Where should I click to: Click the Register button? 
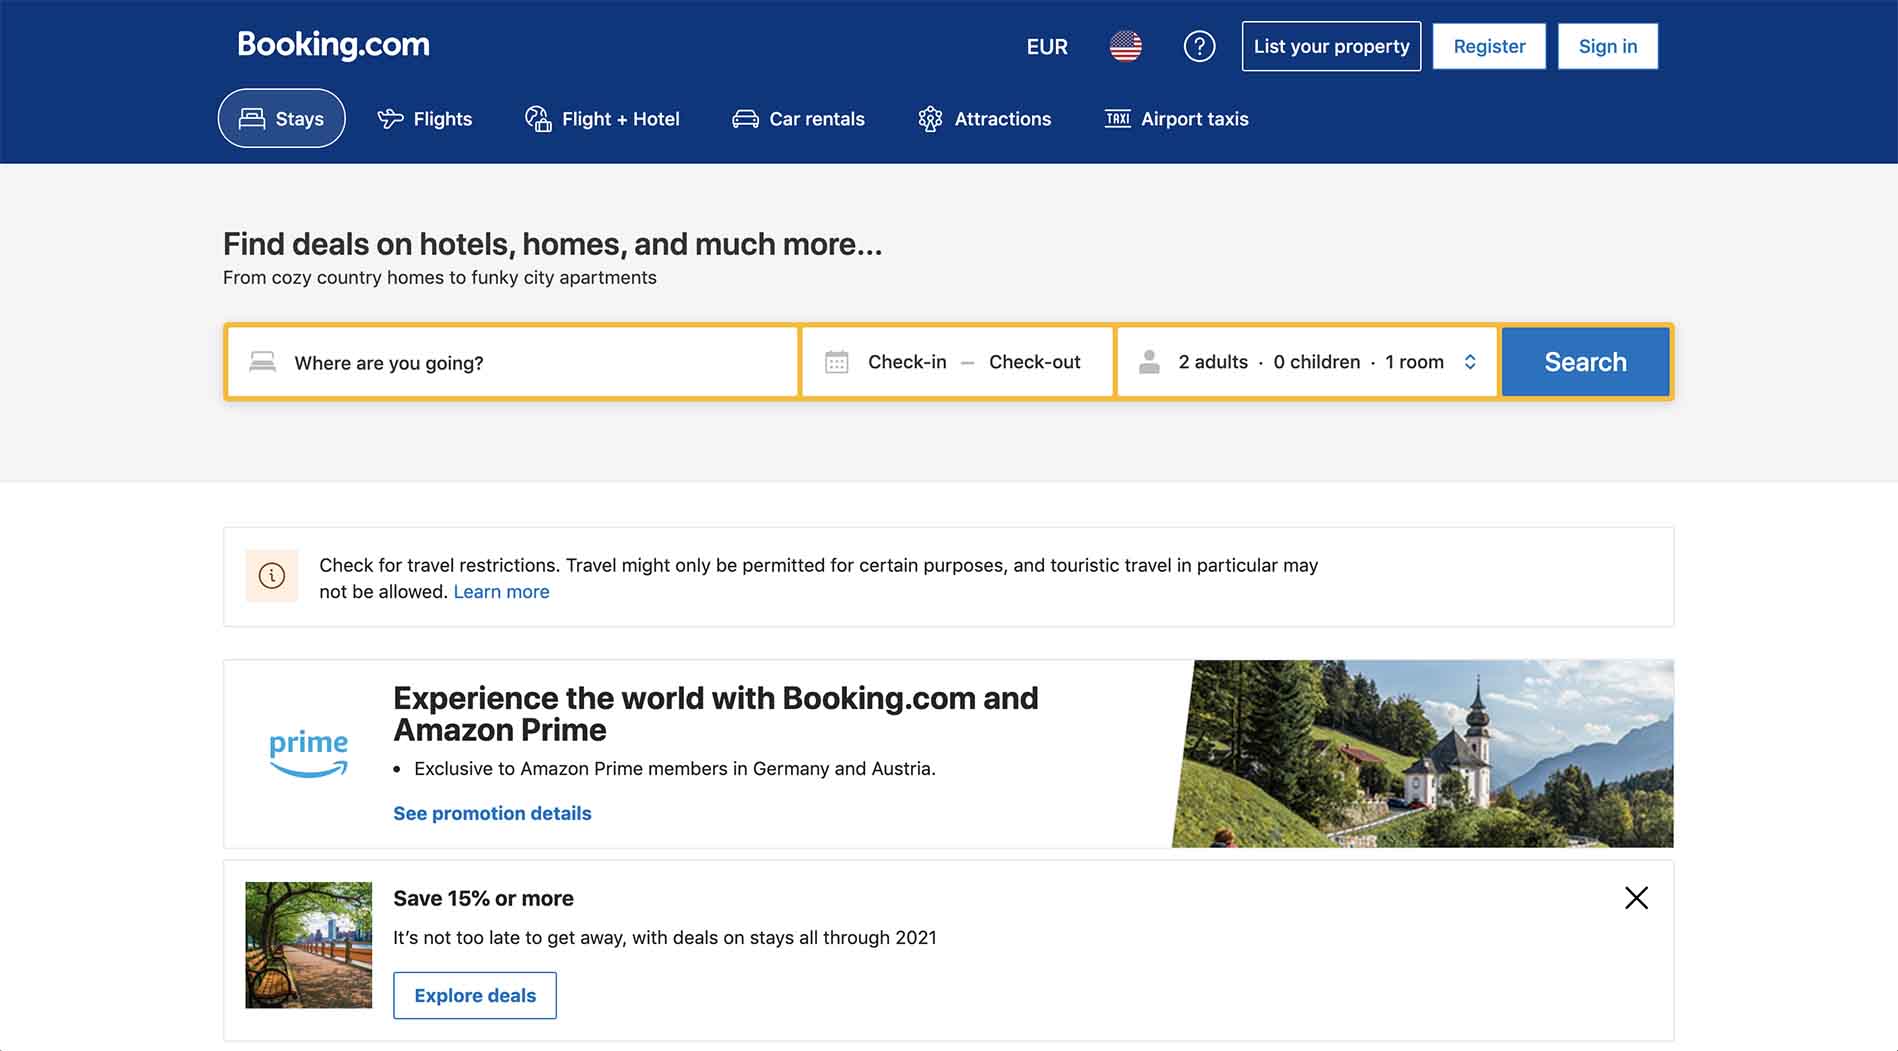(1489, 46)
